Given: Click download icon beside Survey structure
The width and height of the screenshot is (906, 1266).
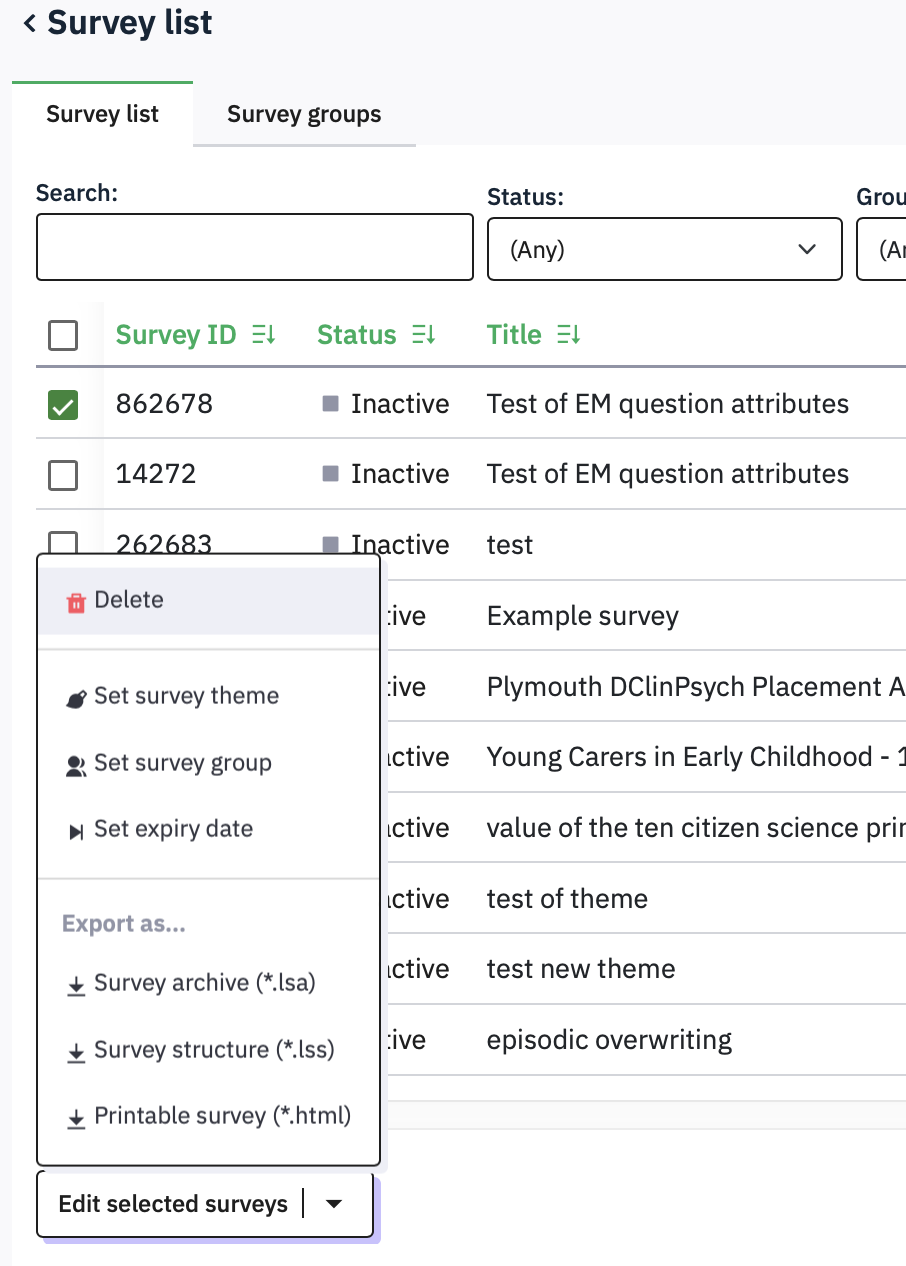Looking at the screenshot, I should click(76, 1053).
